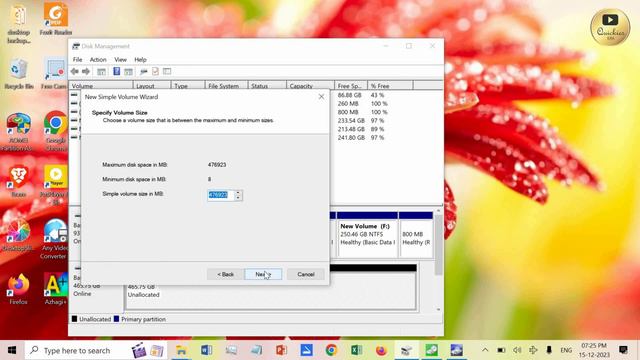640x360 pixels.
Task: Sort by the Status column header
Action: click(267, 86)
